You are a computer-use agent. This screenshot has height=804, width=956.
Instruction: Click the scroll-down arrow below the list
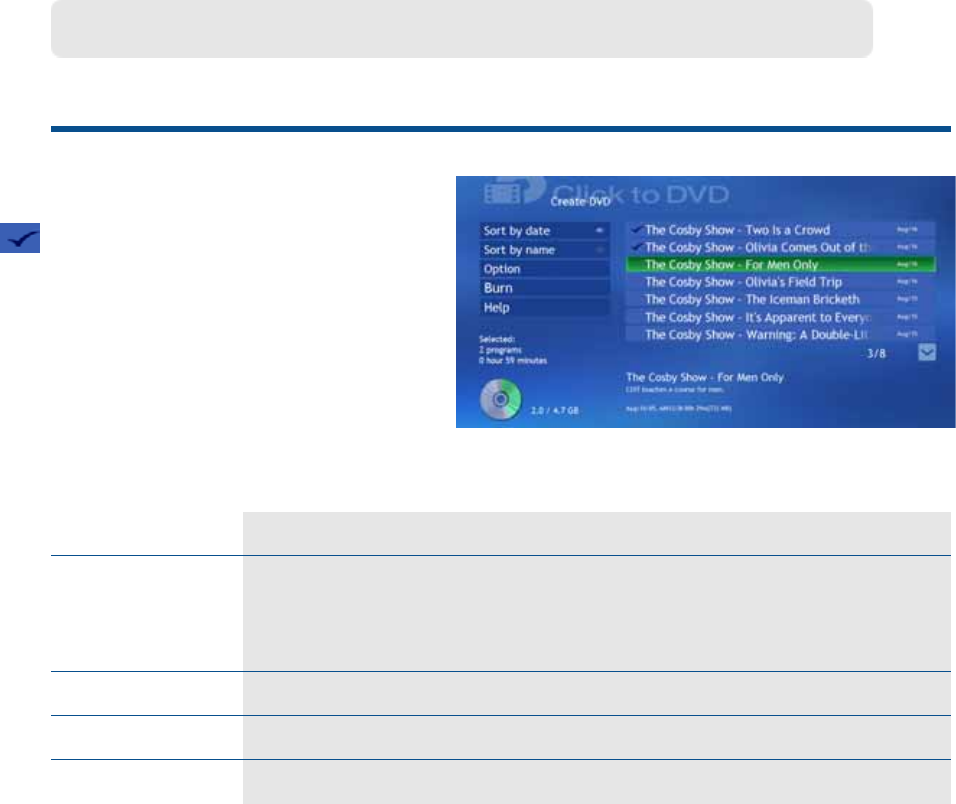[x=927, y=352]
